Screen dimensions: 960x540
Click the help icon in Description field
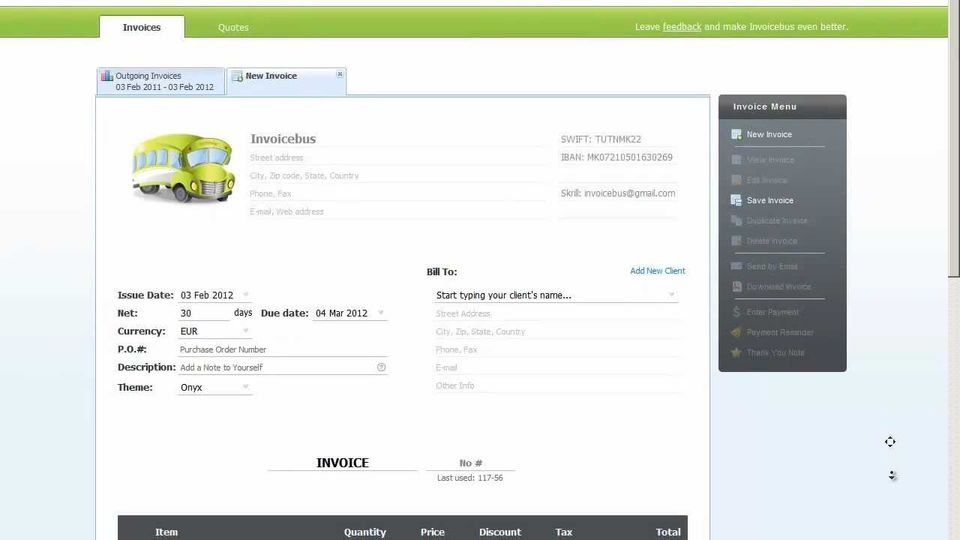pos(381,367)
